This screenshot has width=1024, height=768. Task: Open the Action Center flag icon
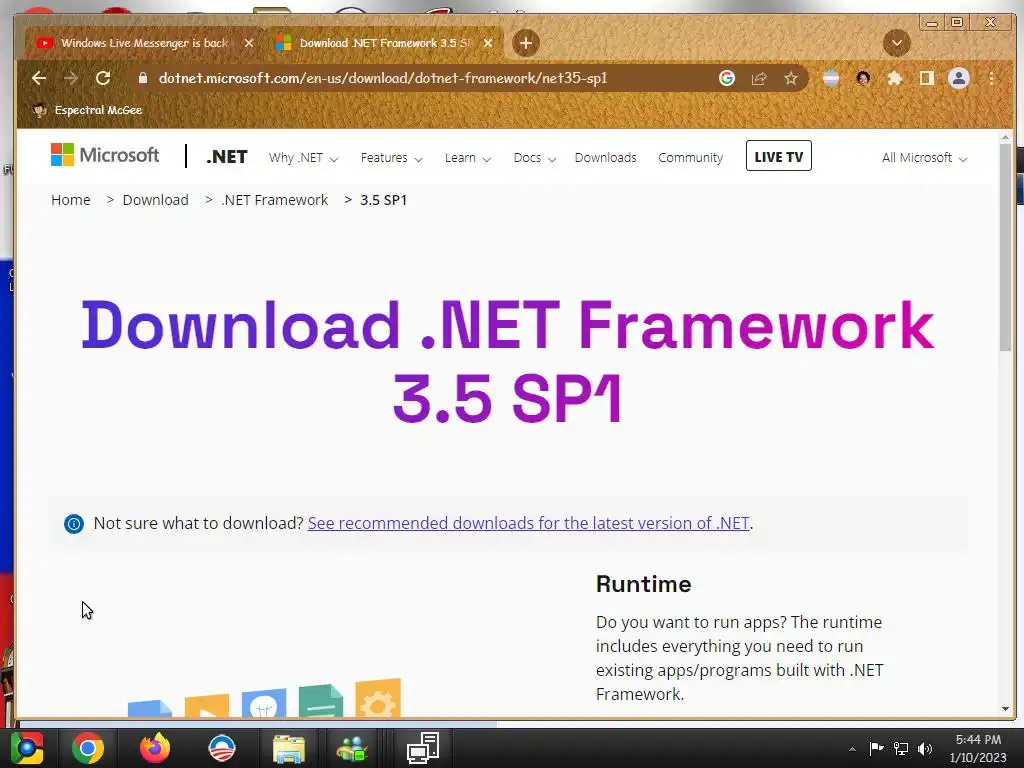pos(876,748)
